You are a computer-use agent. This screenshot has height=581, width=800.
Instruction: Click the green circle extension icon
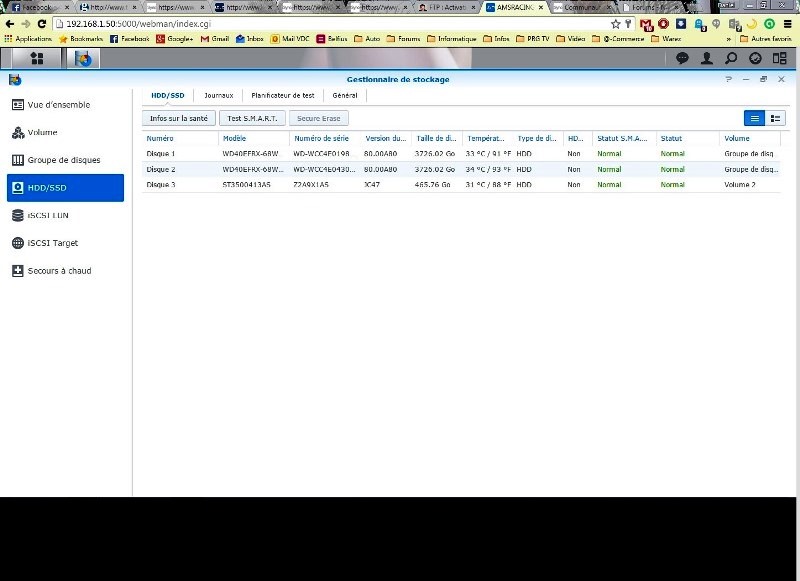(769, 24)
